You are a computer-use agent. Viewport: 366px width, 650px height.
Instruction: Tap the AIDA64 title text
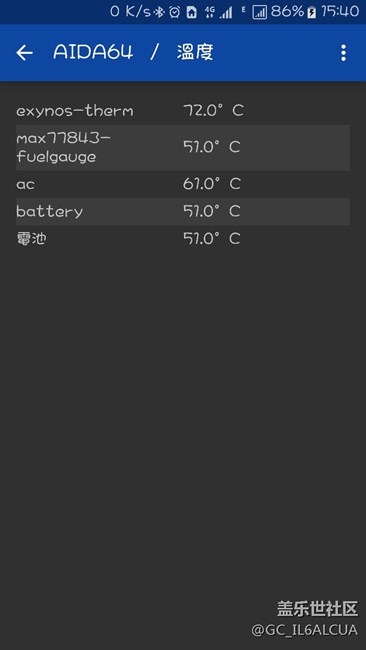pyautogui.click(x=93, y=53)
